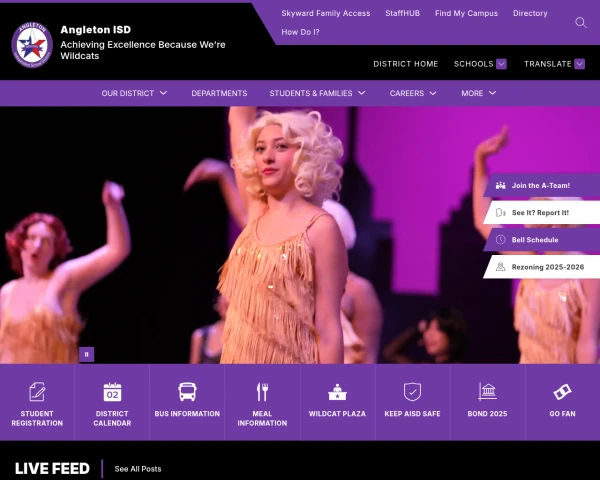Screen dimensions: 600x480
Task: Expand the Students & Families chevron
Action: pos(362,93)
